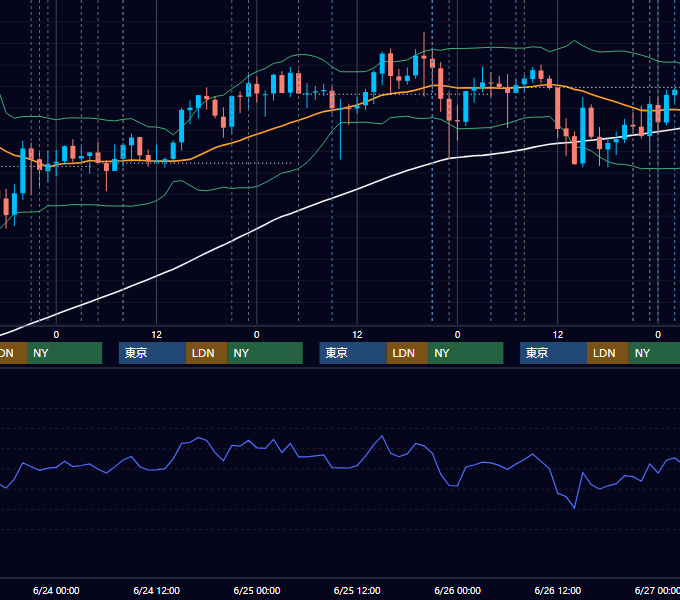Click the 0 hour tick above 6/25 00:00
Image resolution: width=680 pixels, height=600 pixels.
coord(257,335)
